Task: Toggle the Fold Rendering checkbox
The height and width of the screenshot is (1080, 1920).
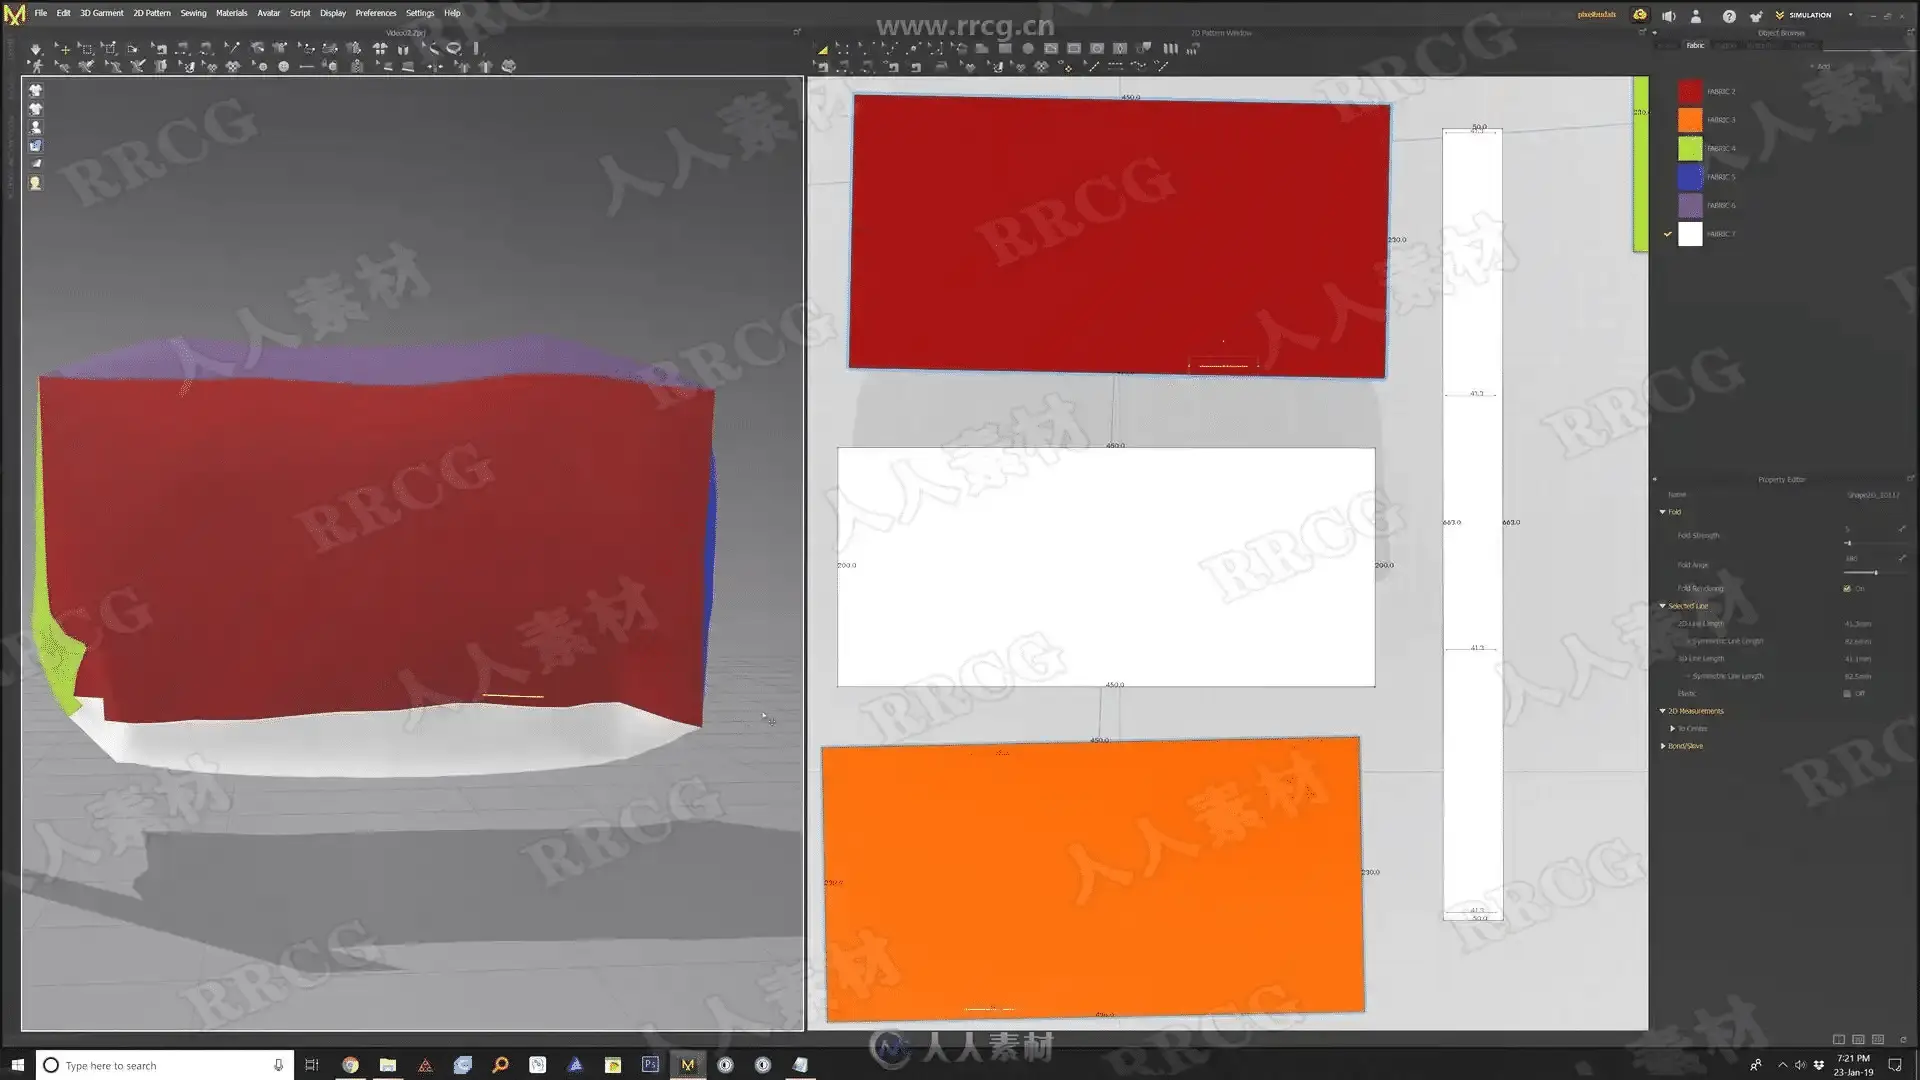Action: [1847, 588]
